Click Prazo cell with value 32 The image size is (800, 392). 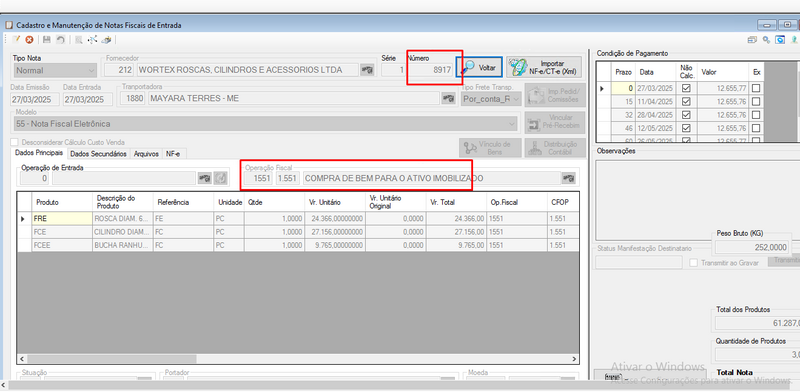point(622,115)
